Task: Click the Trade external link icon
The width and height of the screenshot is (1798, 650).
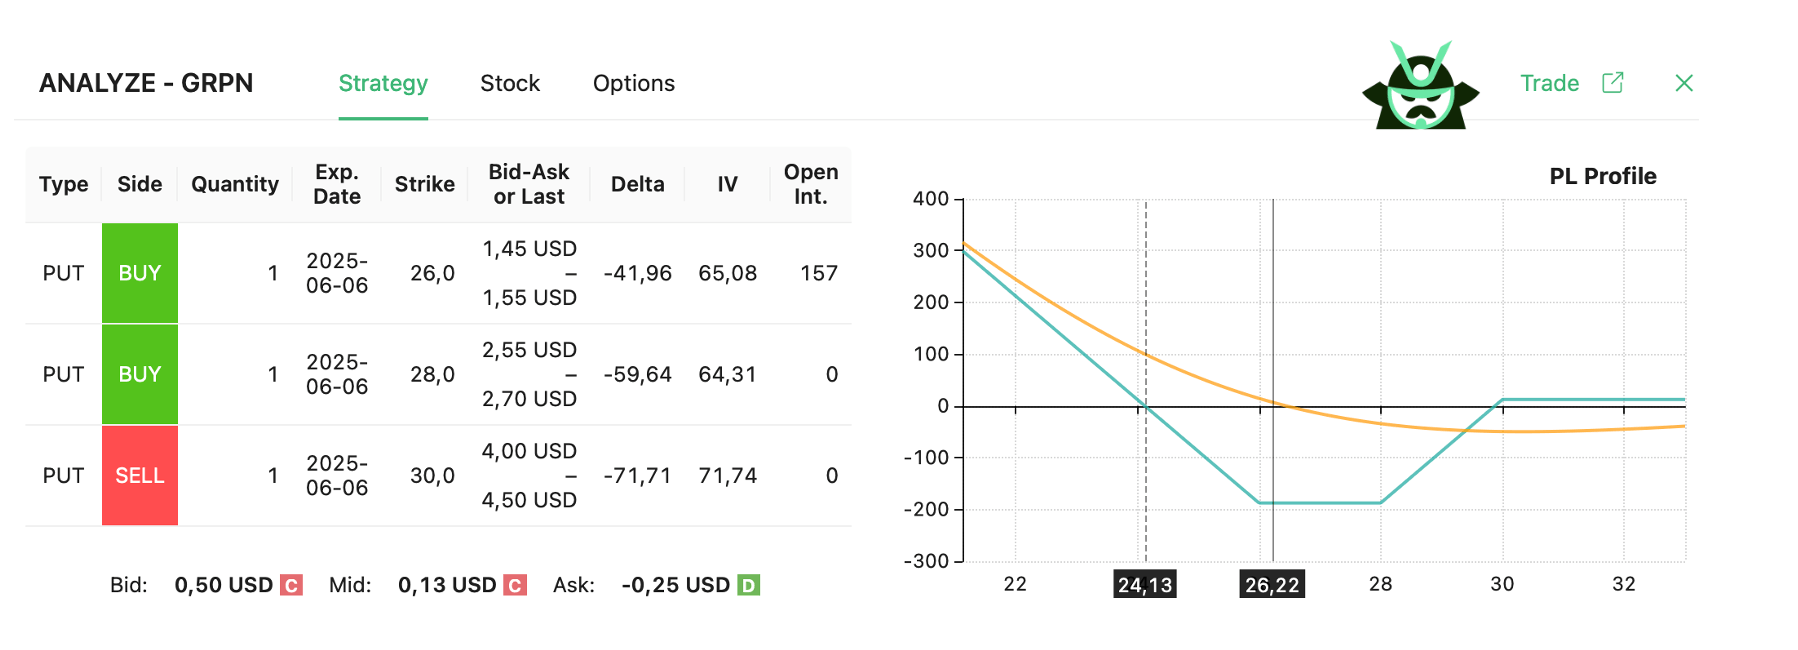Action: pos(1612,83)
